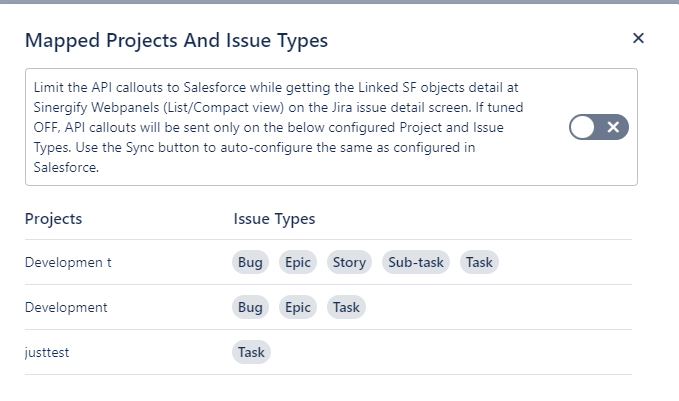Viewport: 679px width, 401px height.
Task: Click the Epic tag in Development row
Action: coord(298,307)
